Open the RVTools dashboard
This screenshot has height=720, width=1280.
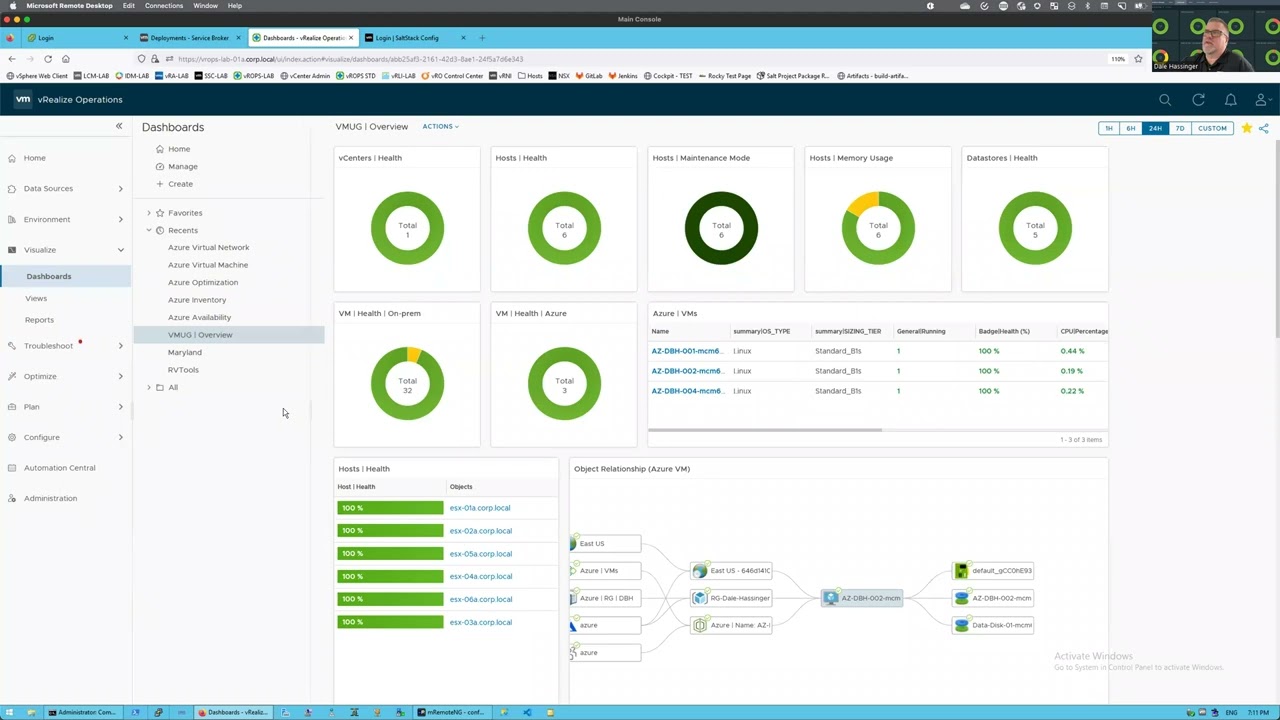(183, 370)
